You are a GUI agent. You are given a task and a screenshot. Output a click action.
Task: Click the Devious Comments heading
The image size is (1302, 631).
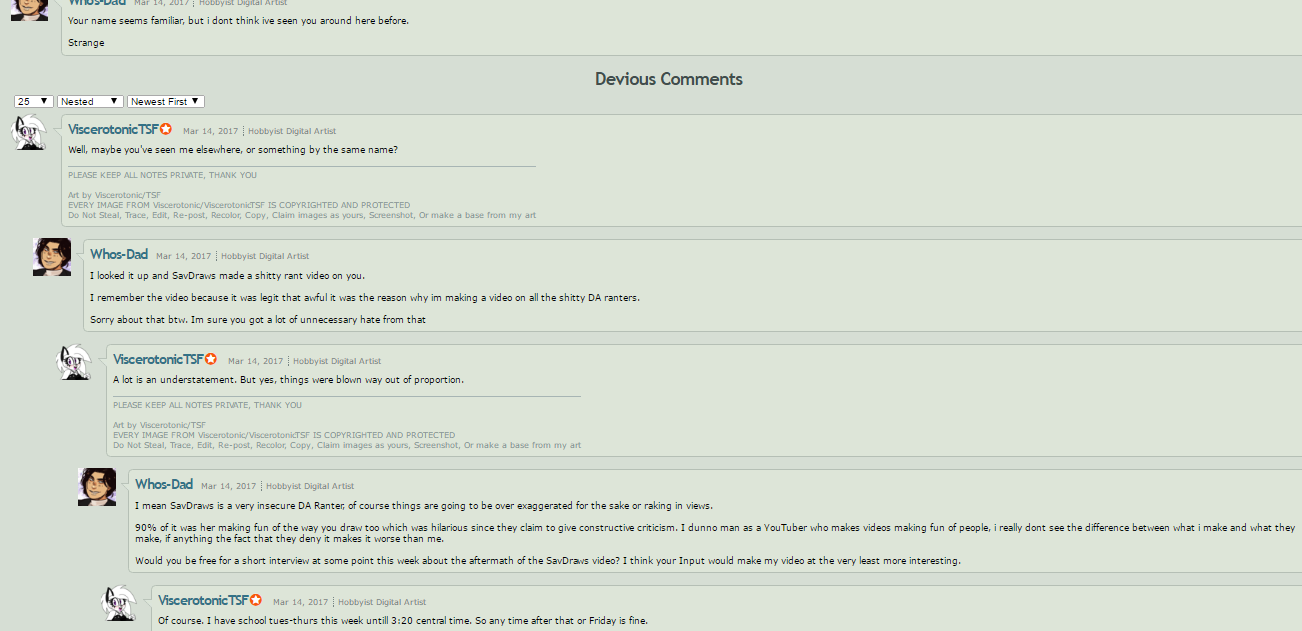click(669, 79)
